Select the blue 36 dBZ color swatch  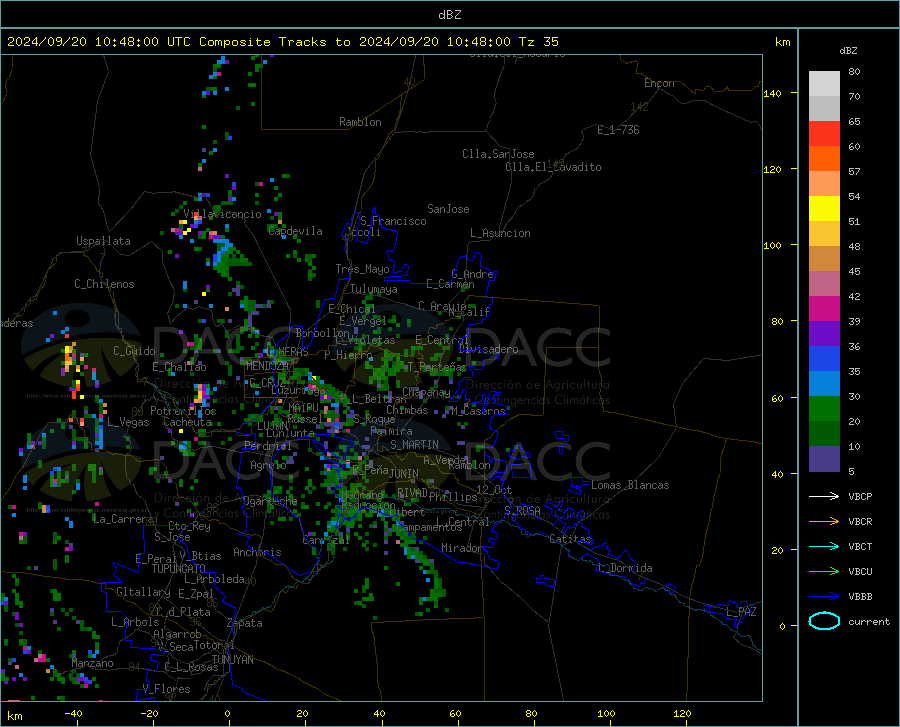824,359
